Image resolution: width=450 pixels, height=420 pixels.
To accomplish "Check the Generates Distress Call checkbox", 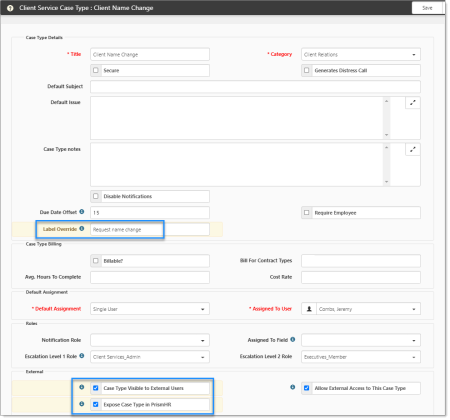I will pyautogui.click(x=307, y=70).
